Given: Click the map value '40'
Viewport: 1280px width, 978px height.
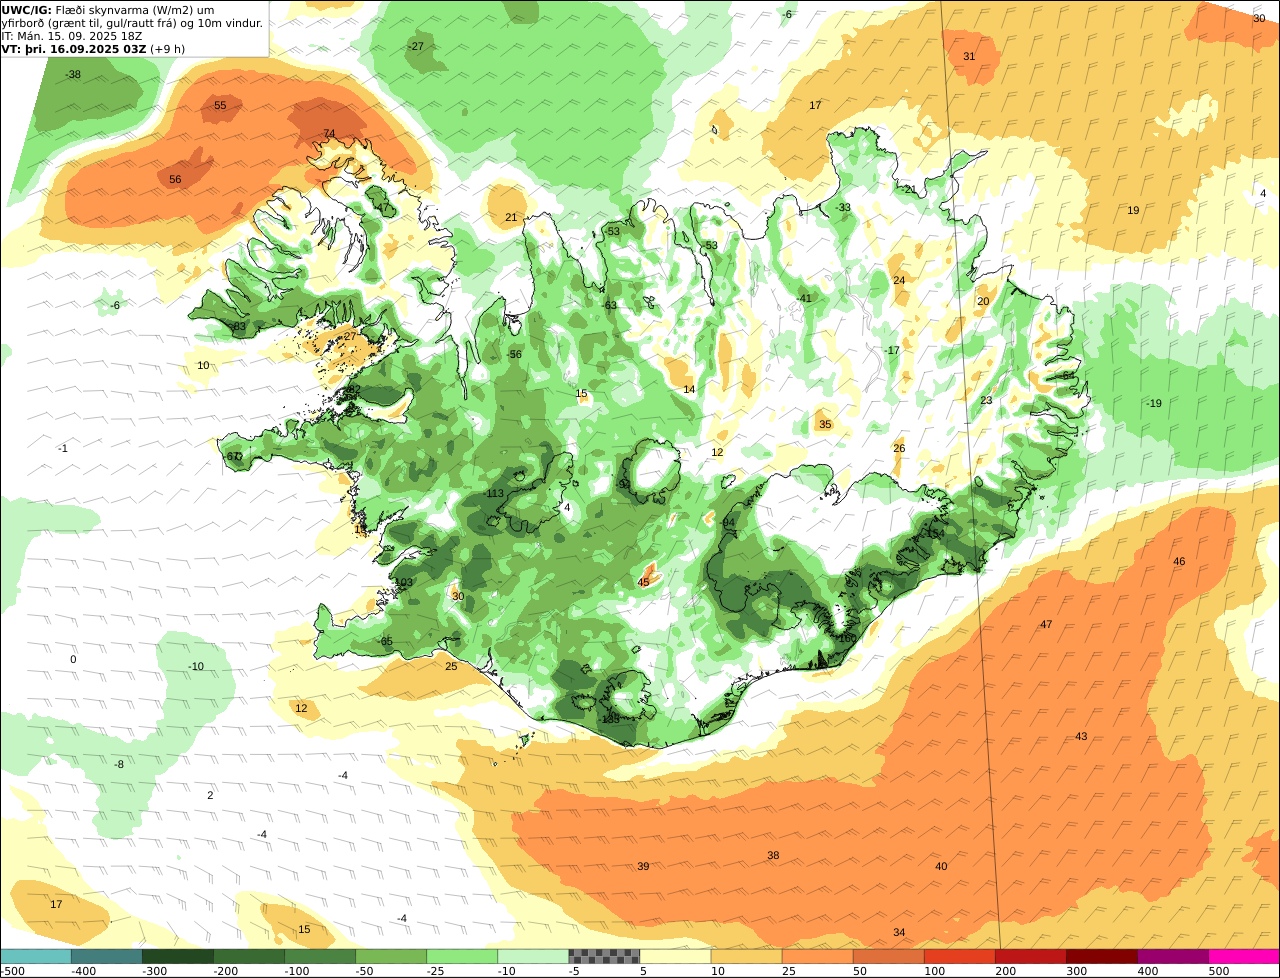Looking at the screenshot, I should pyautogui.click(x=941, y=867).
